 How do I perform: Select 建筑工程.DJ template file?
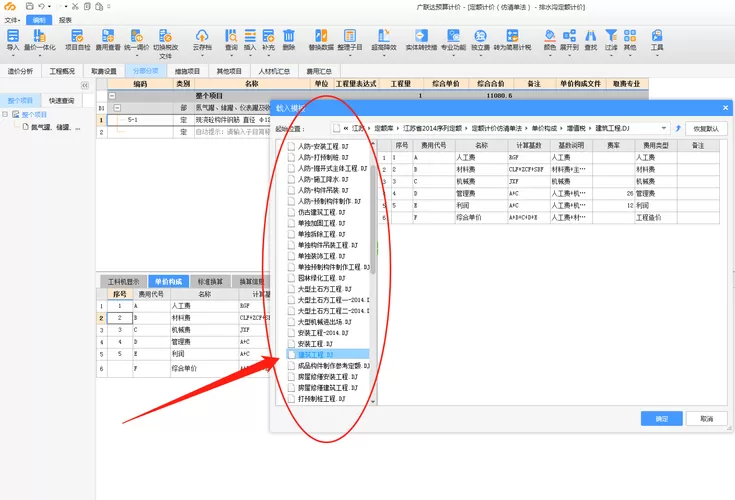pos(328,354)
